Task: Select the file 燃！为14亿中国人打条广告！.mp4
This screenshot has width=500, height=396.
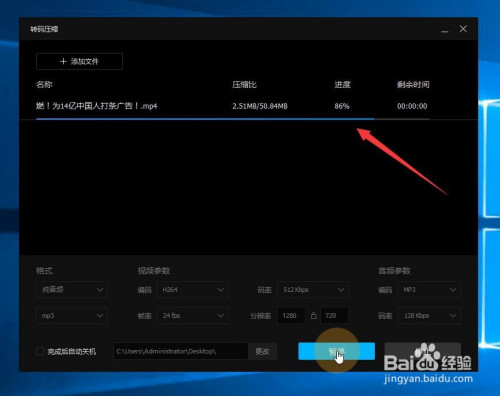Action: [x=96, y=106]
